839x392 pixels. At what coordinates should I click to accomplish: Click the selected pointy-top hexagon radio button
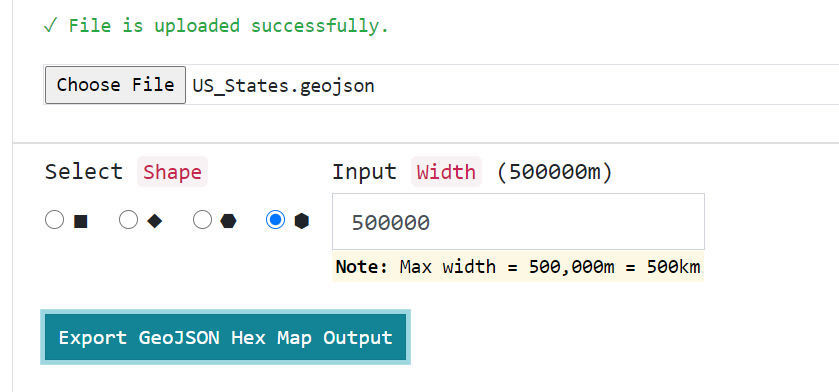pyautogui.click(x=276, y=220)
